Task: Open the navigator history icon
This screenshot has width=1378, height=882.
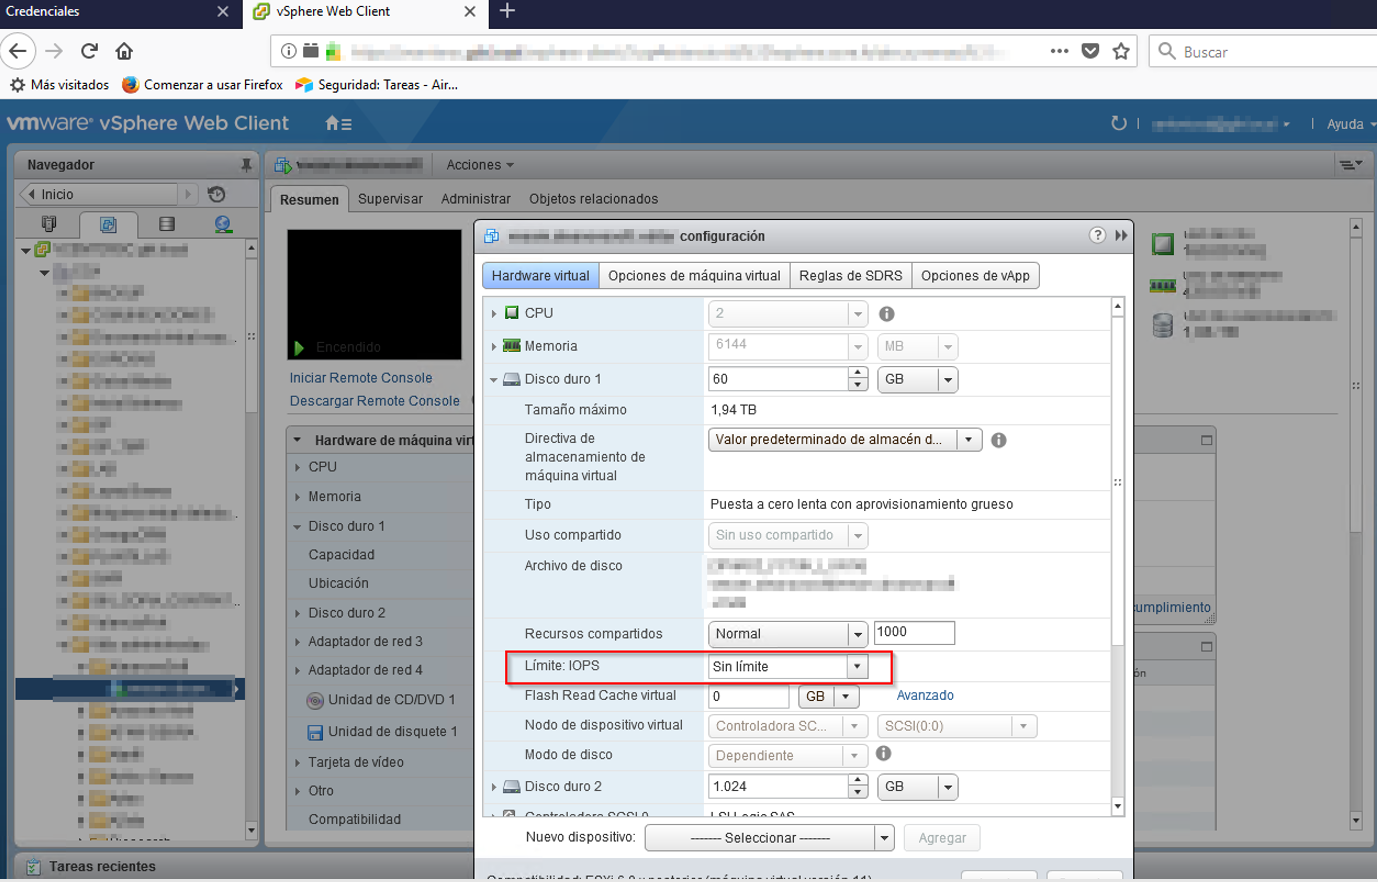Action: click(217, 194)
